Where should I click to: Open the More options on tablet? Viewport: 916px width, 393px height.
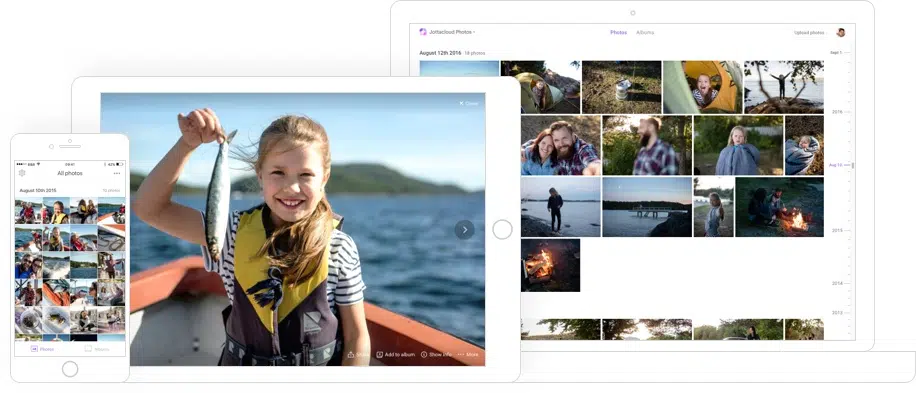point(468,354)
